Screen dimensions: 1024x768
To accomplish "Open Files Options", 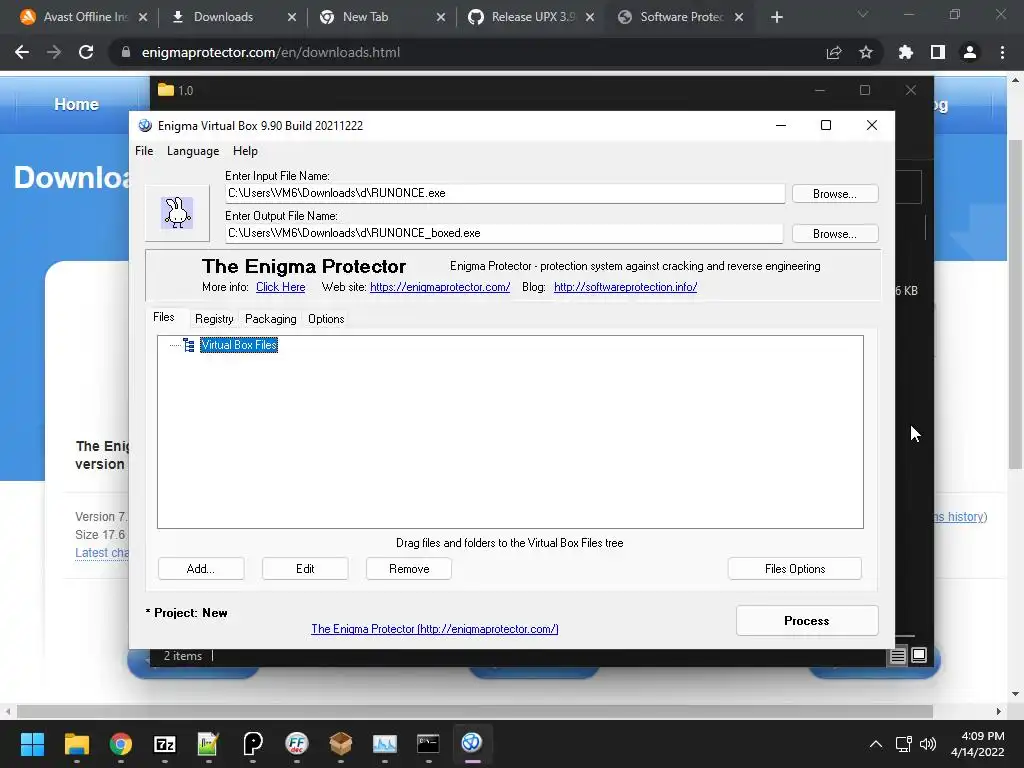I will pos(795,569).
